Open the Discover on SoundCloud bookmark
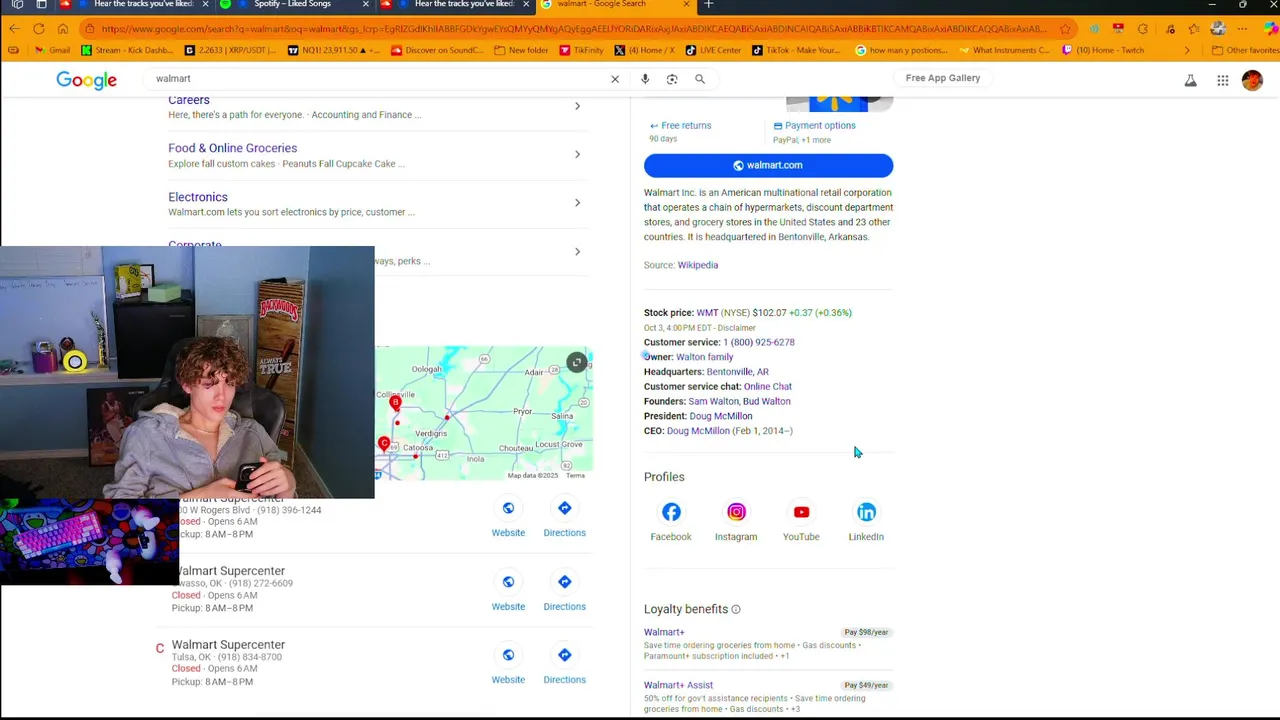Image resolution: width=1280 pixels, height=720 pixels. click(437, 50)
